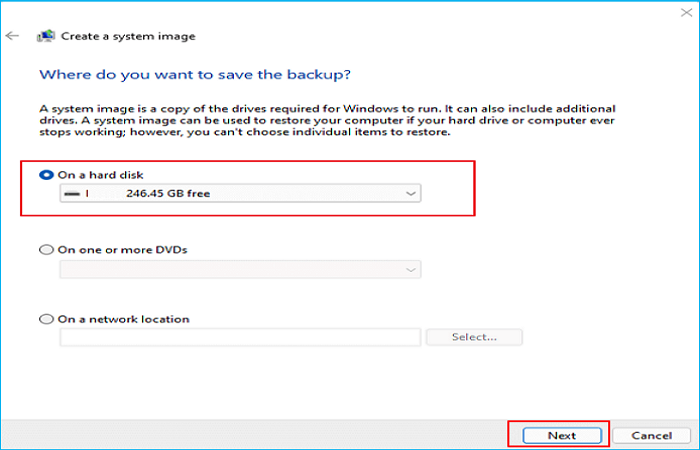
Task: Click Next to continue the backup wizard
Action: click(562, 435)
